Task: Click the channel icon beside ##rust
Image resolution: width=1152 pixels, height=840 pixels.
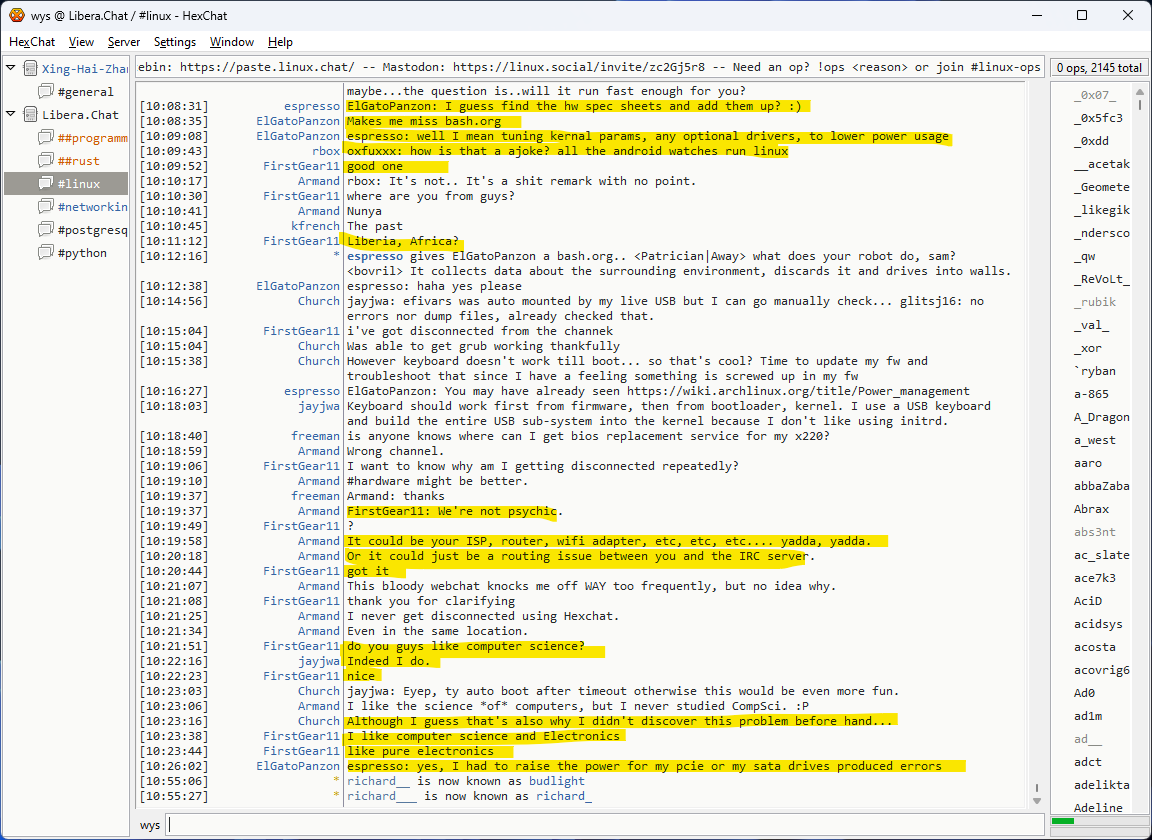Action: pos(46,161)
